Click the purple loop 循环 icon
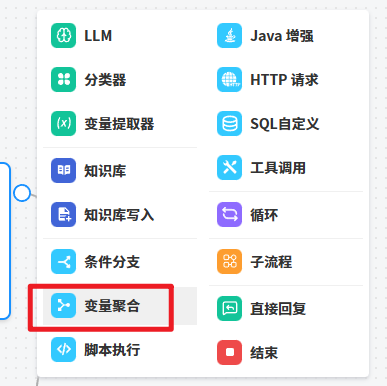The height and width of the screenshot is (386, 387). [229, 214]
